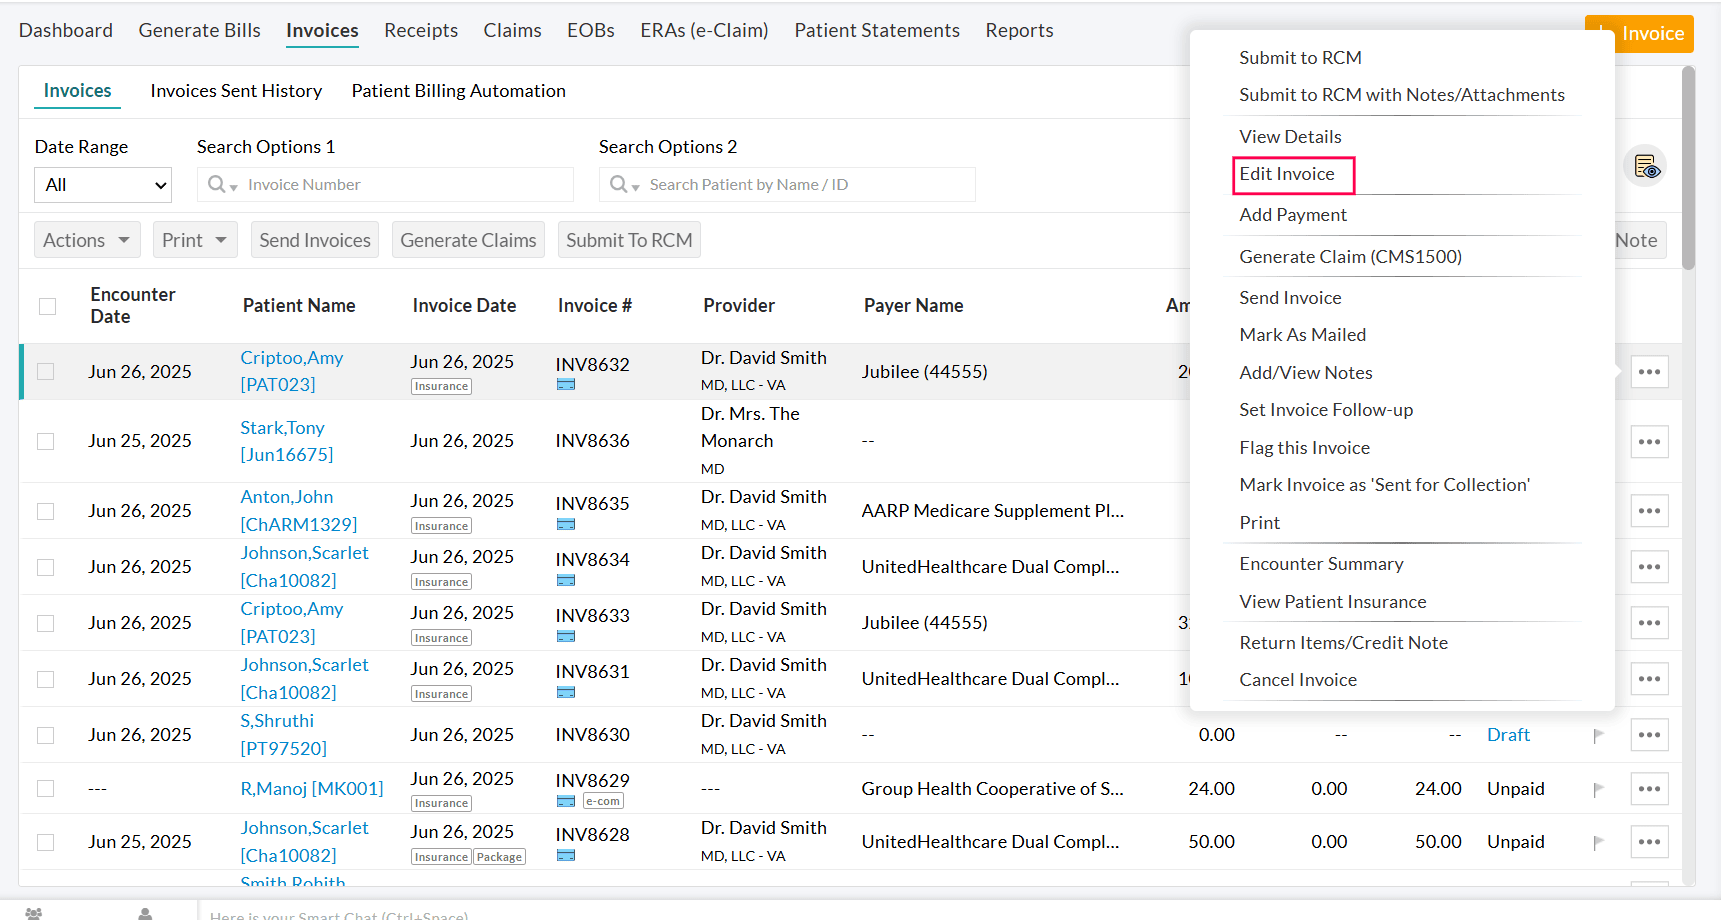Tick the select-all checkbox in the table header
The width and height of the screenshot is (1721, 920).
click(x=47, y=306)
